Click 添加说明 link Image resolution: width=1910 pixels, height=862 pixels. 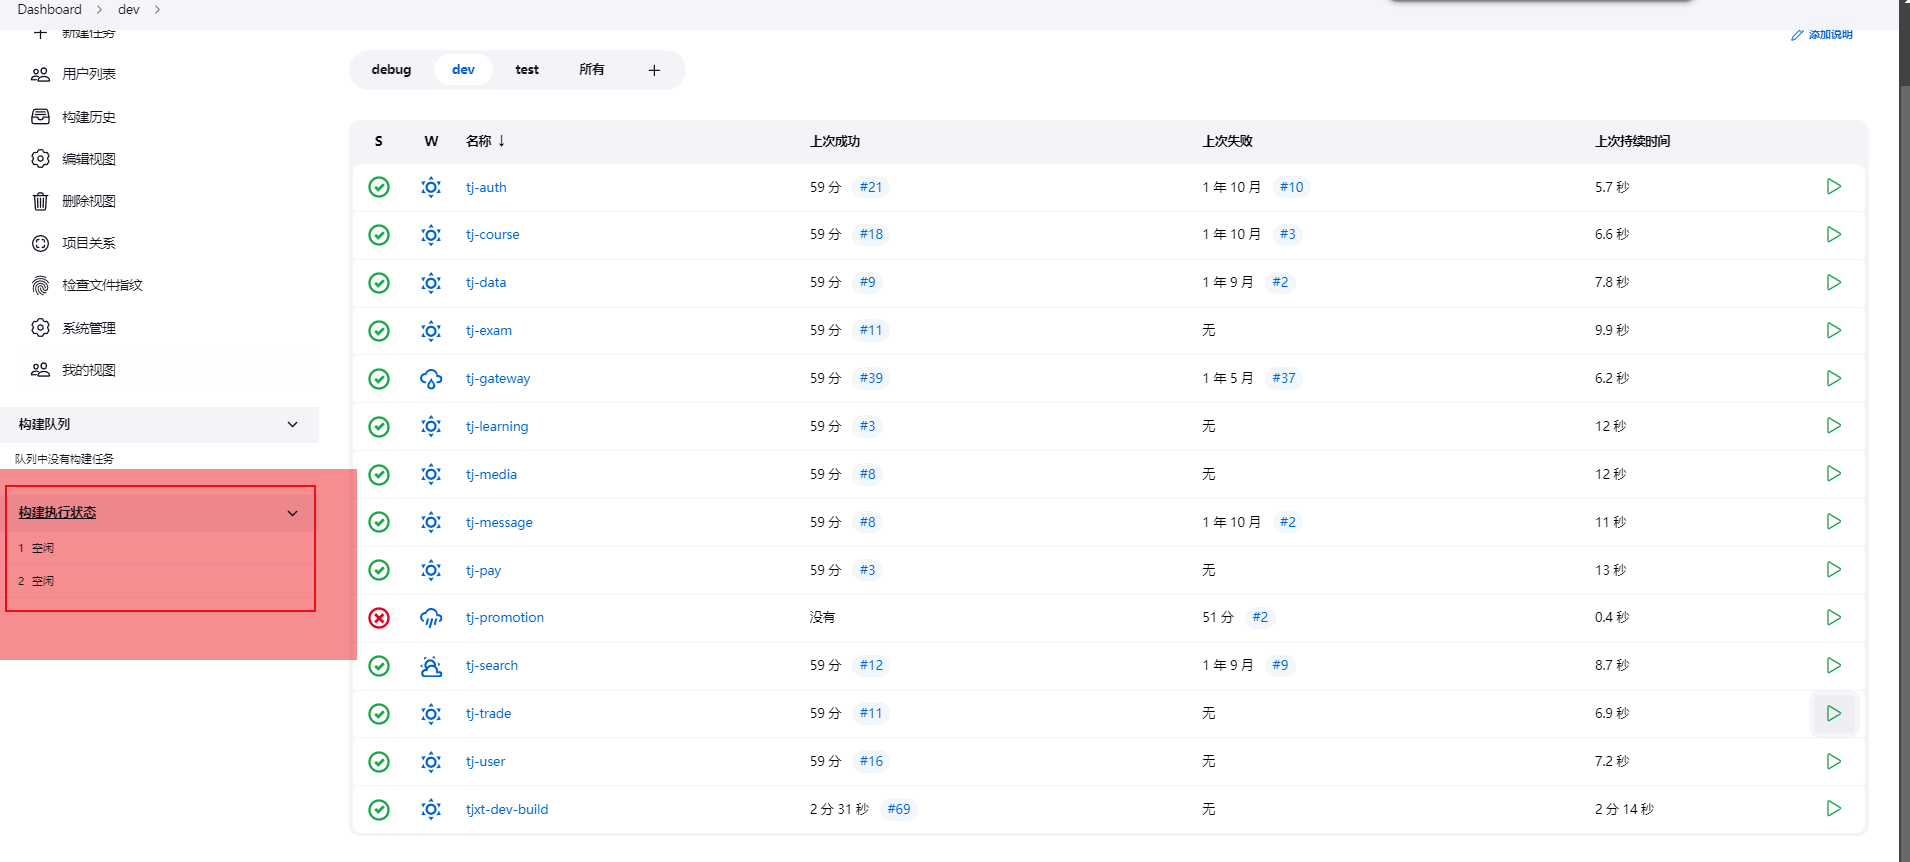1830,35
